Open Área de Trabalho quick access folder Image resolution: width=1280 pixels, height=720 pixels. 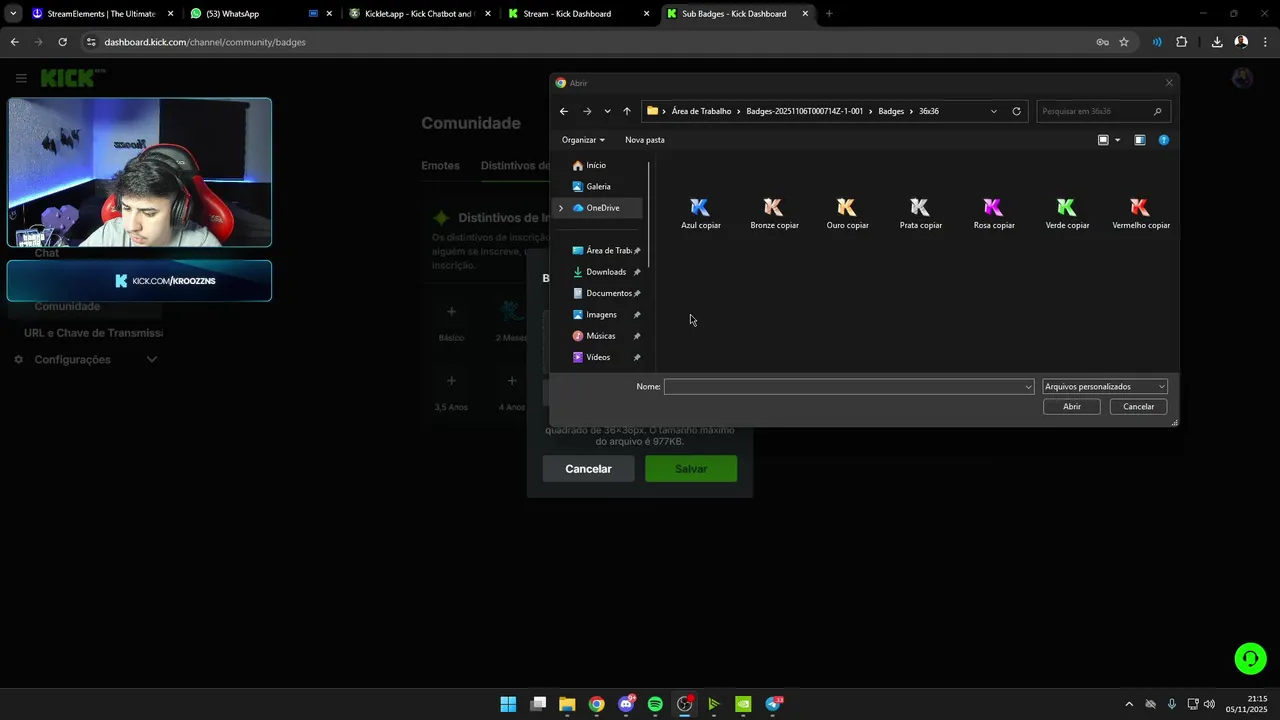(x=606, y=251)
